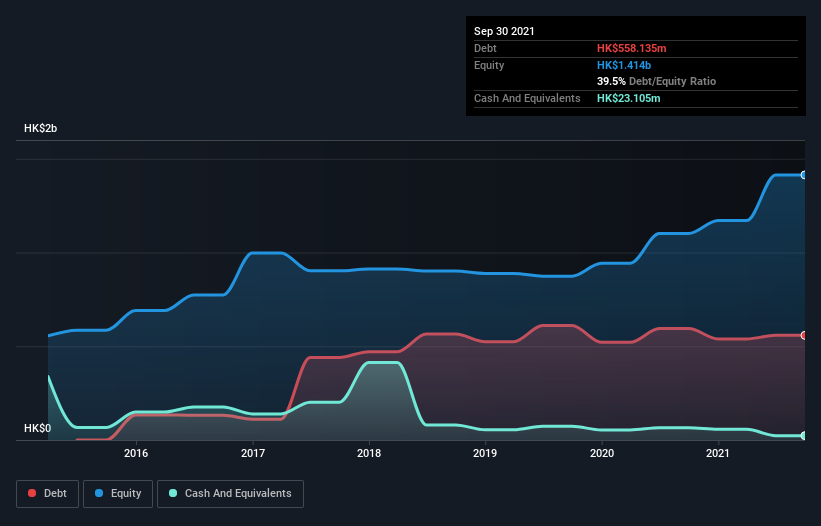Click the teal Cash And Equivalents legend dot

173,493
